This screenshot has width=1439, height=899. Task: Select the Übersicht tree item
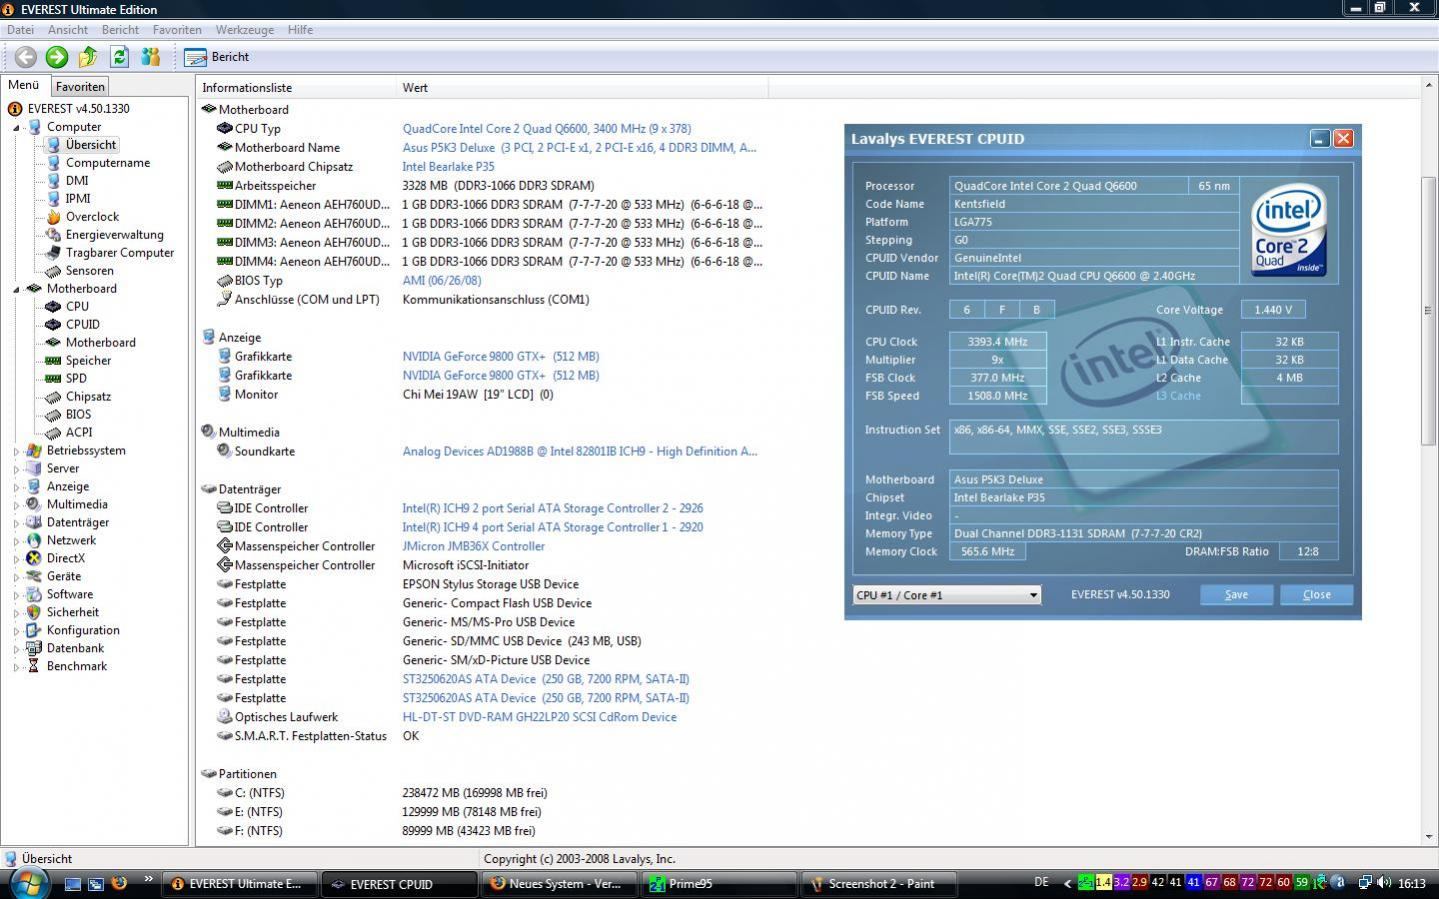(90, 145)
